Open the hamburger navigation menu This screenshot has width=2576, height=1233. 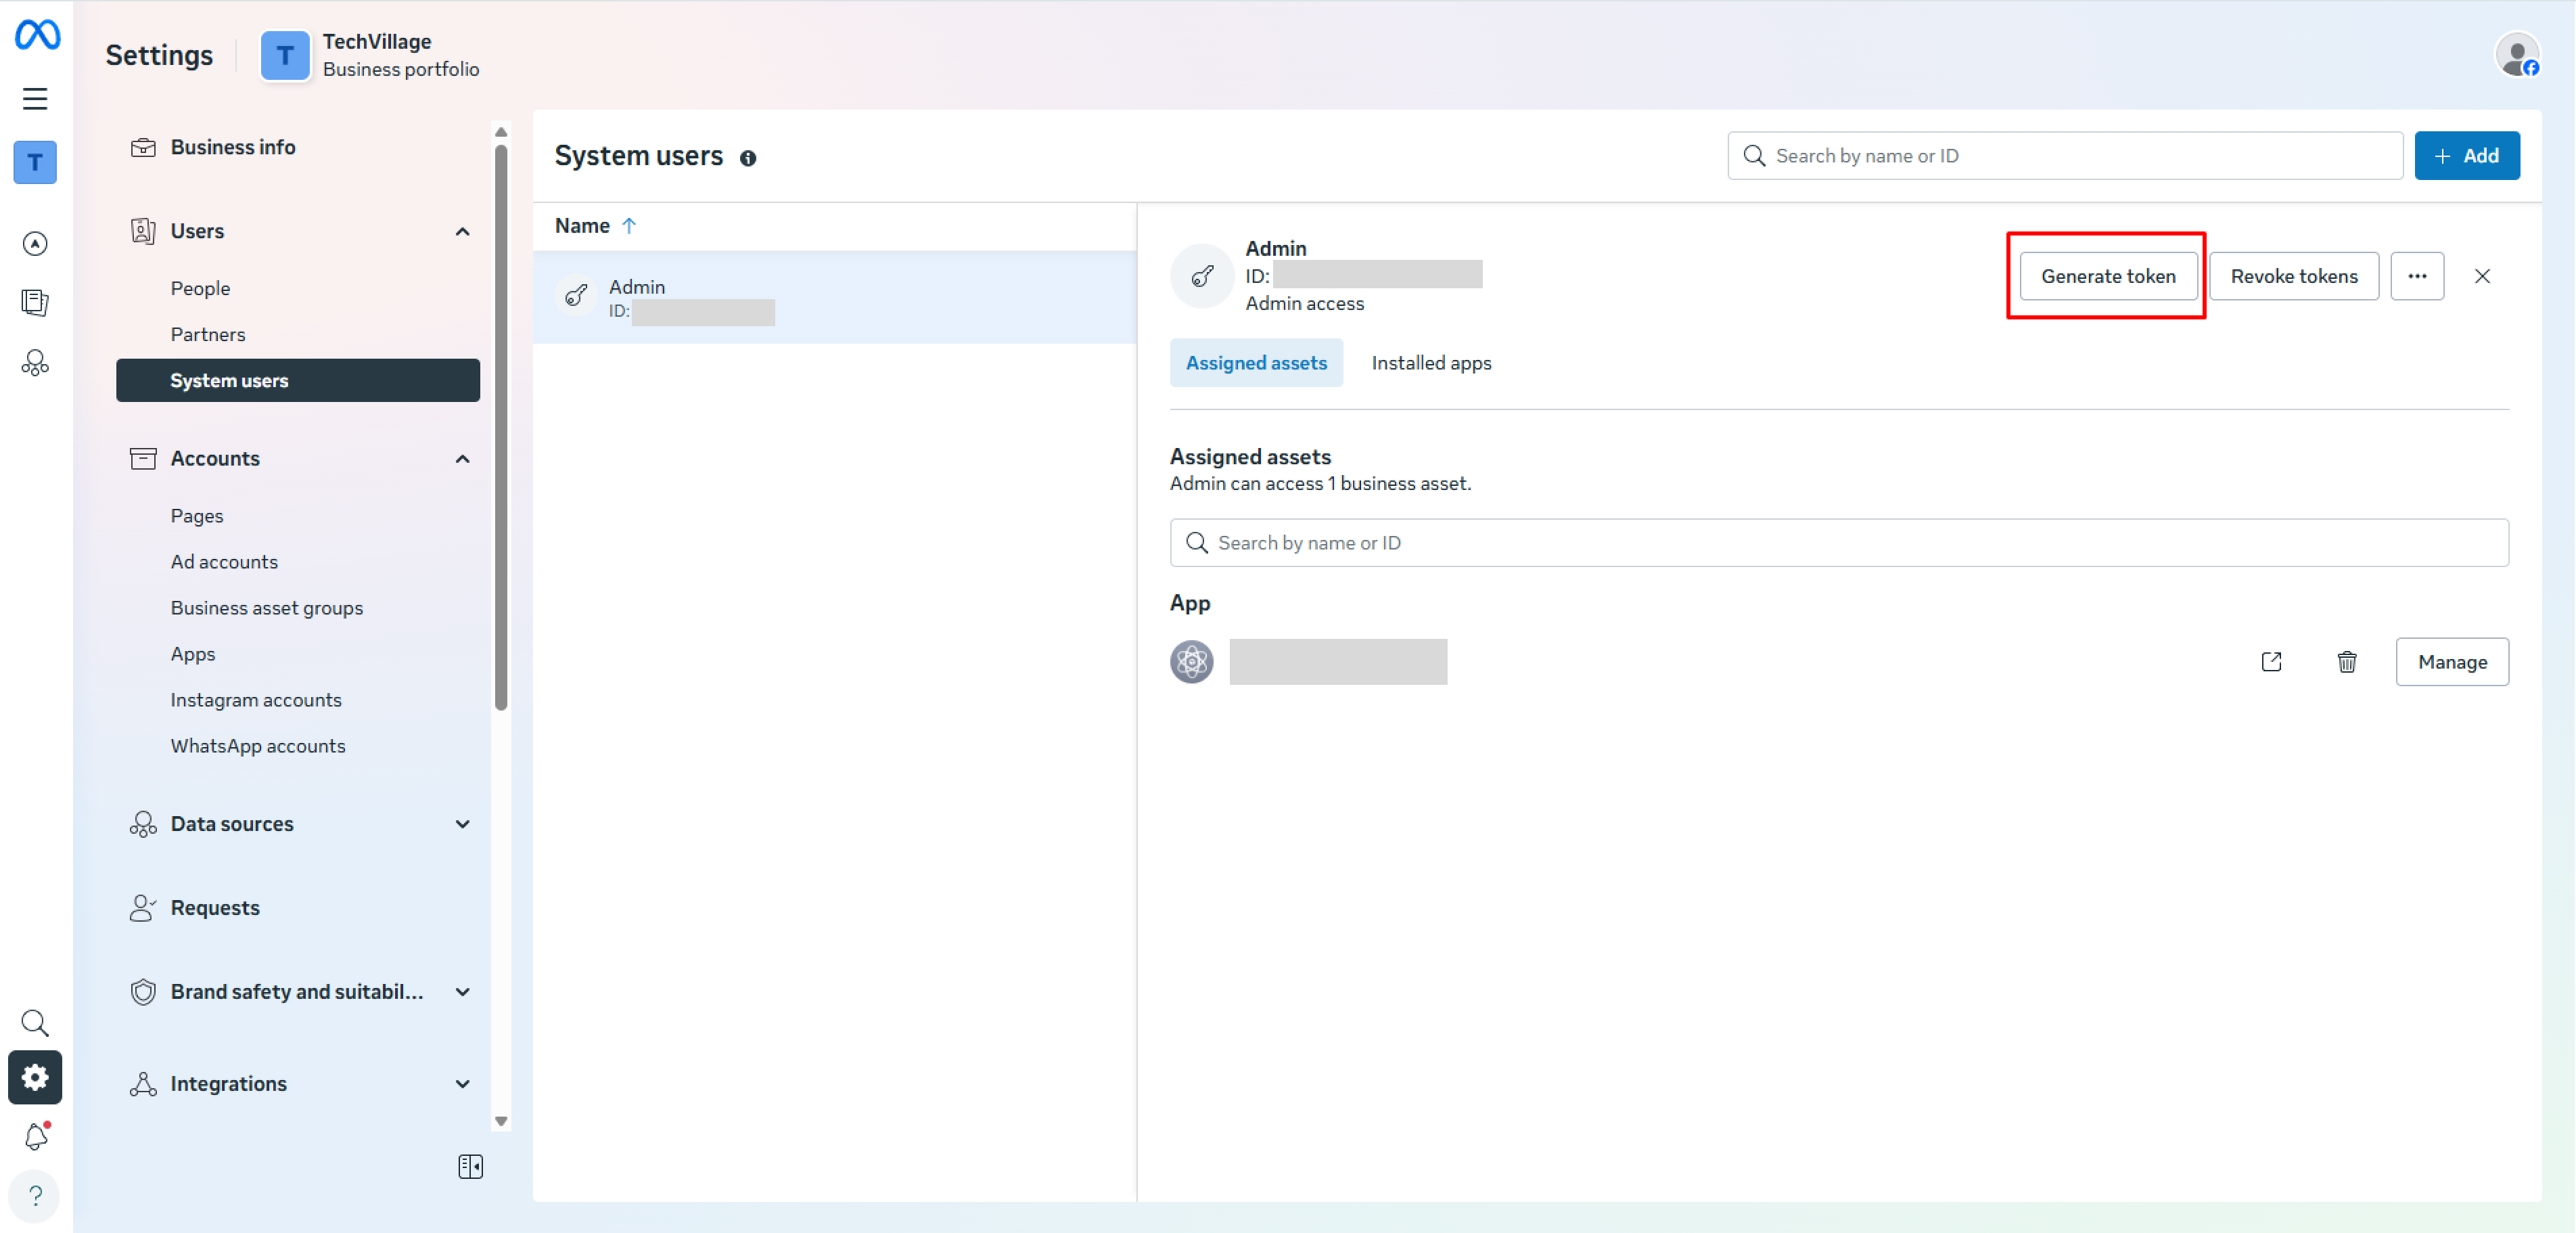point(36,98)
